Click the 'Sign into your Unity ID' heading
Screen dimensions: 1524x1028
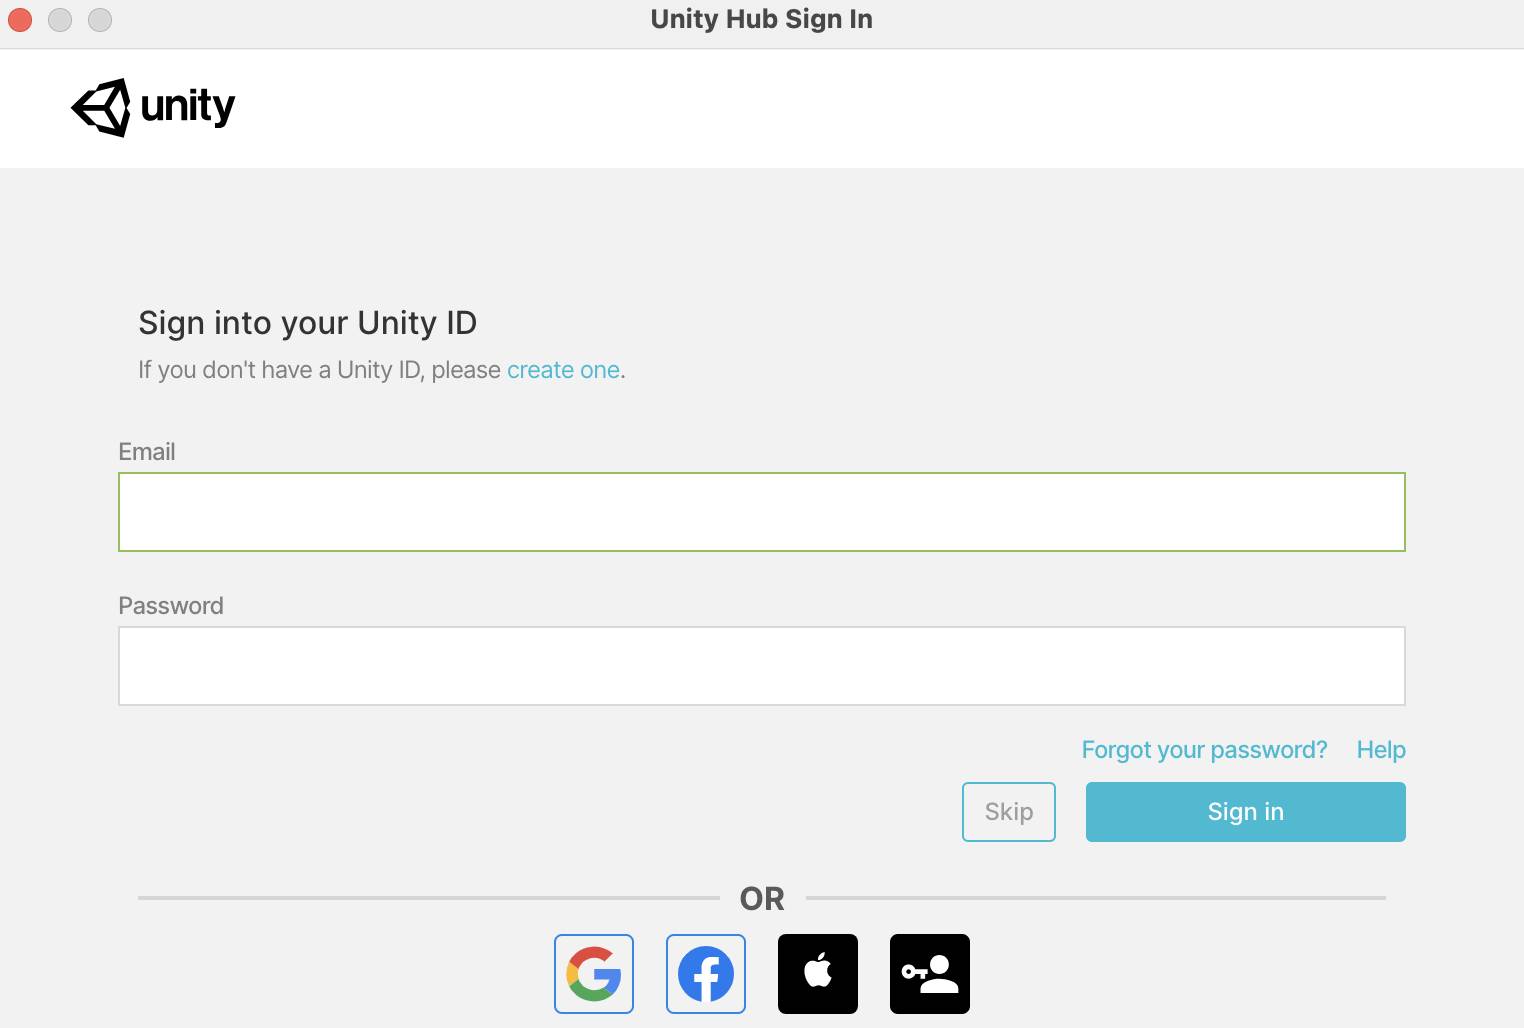pos(308,323)
